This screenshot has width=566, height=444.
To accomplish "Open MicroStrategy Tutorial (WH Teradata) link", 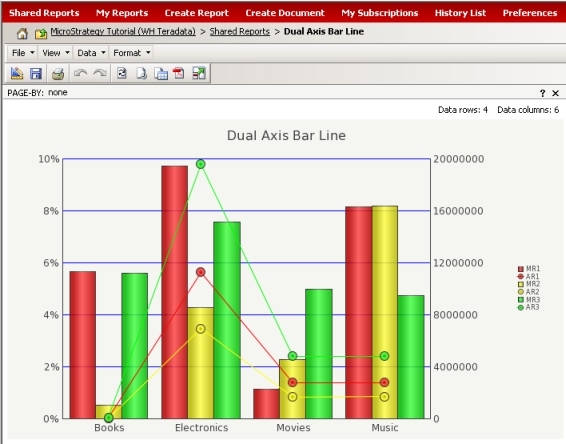I will (x=123, y=32).
